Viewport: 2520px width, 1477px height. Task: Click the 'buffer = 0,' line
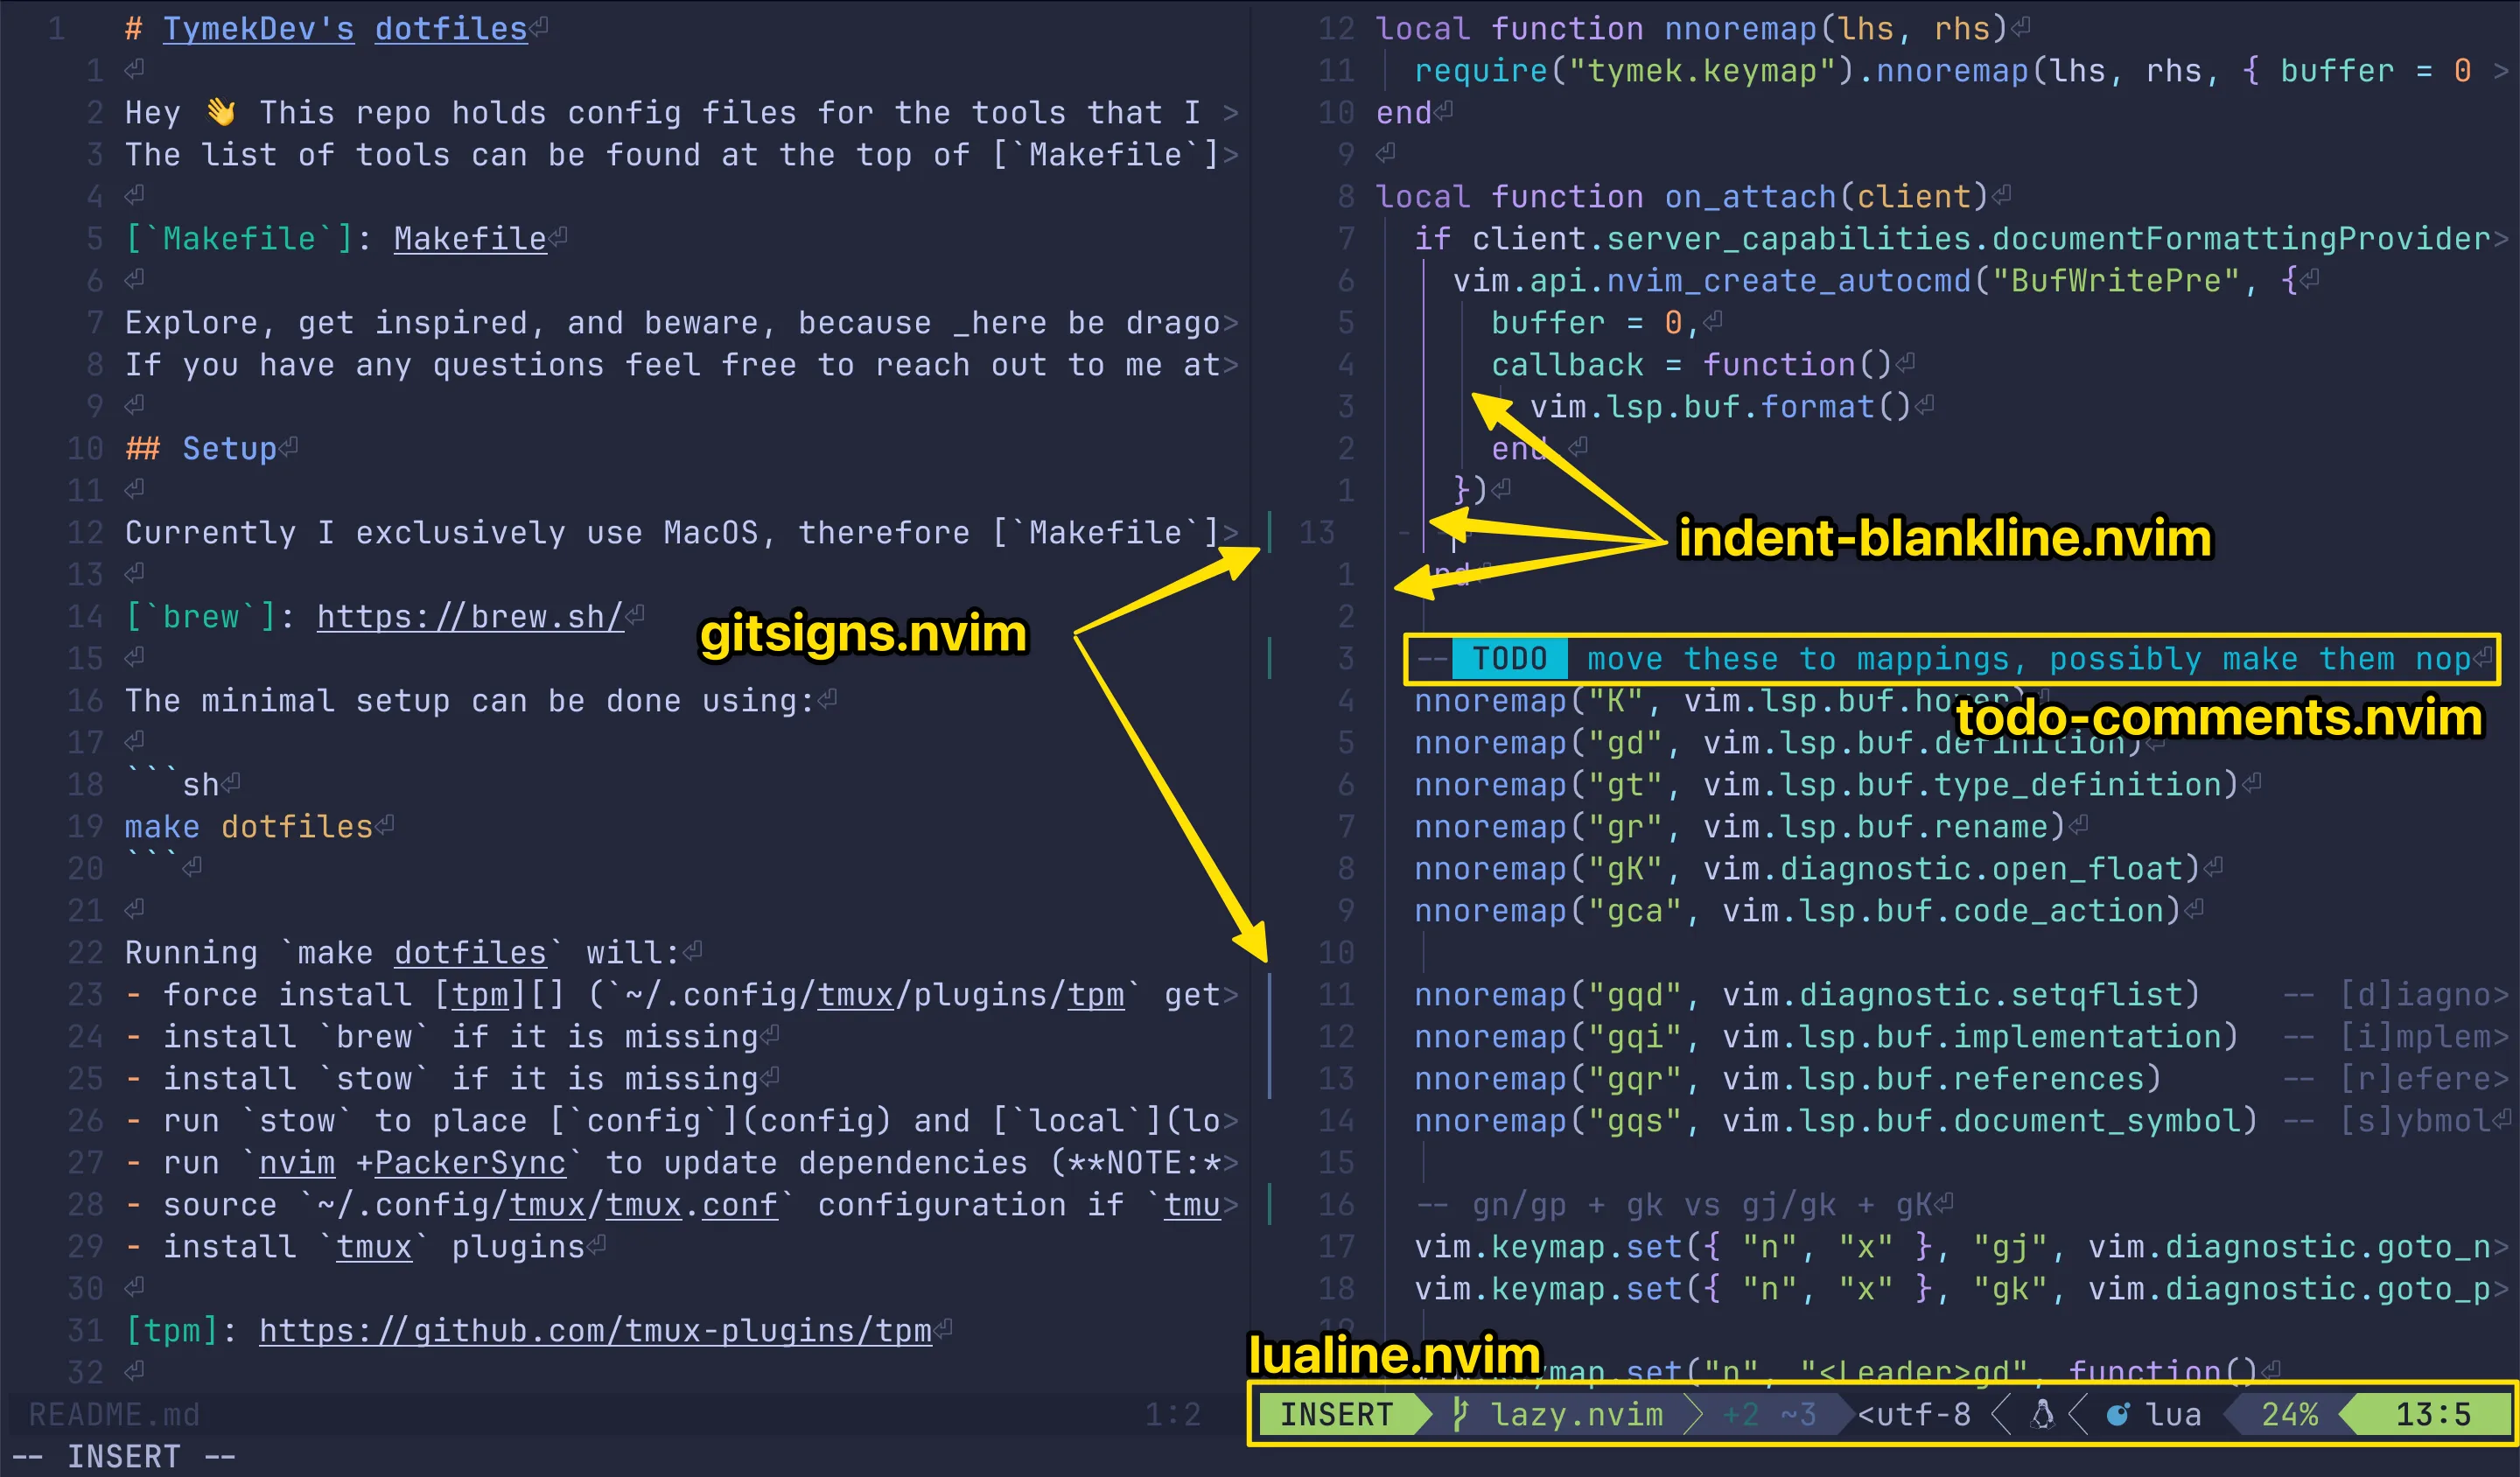1596,322
